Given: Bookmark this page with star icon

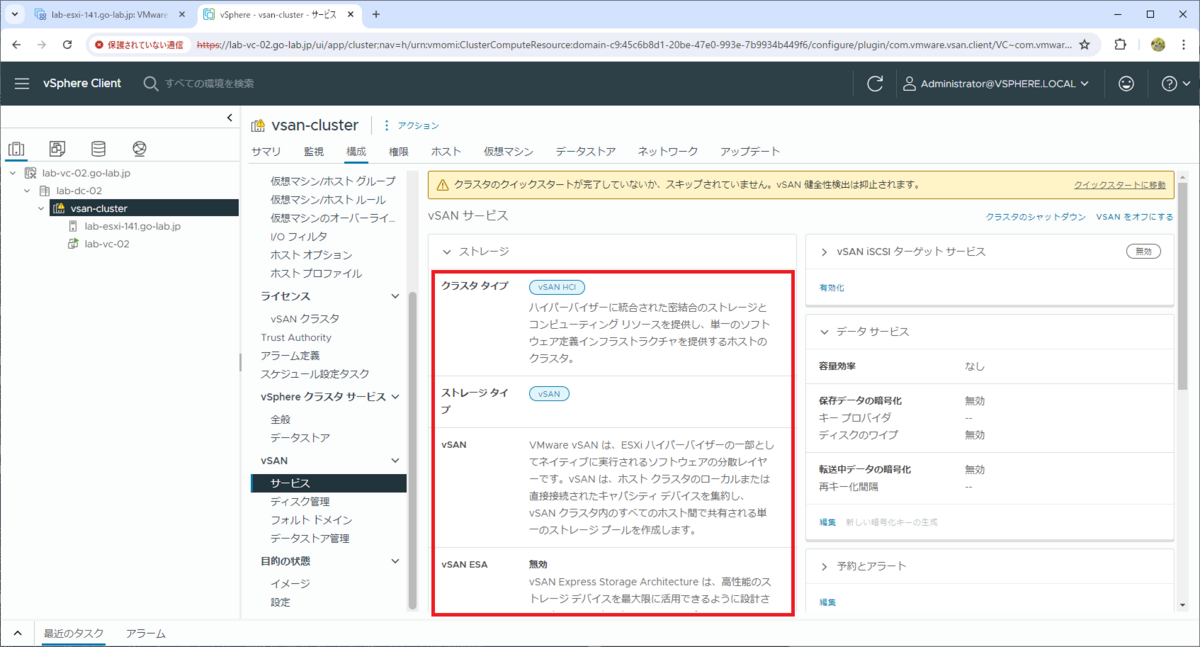Looking at the screenshot, I should [1084, 45].
